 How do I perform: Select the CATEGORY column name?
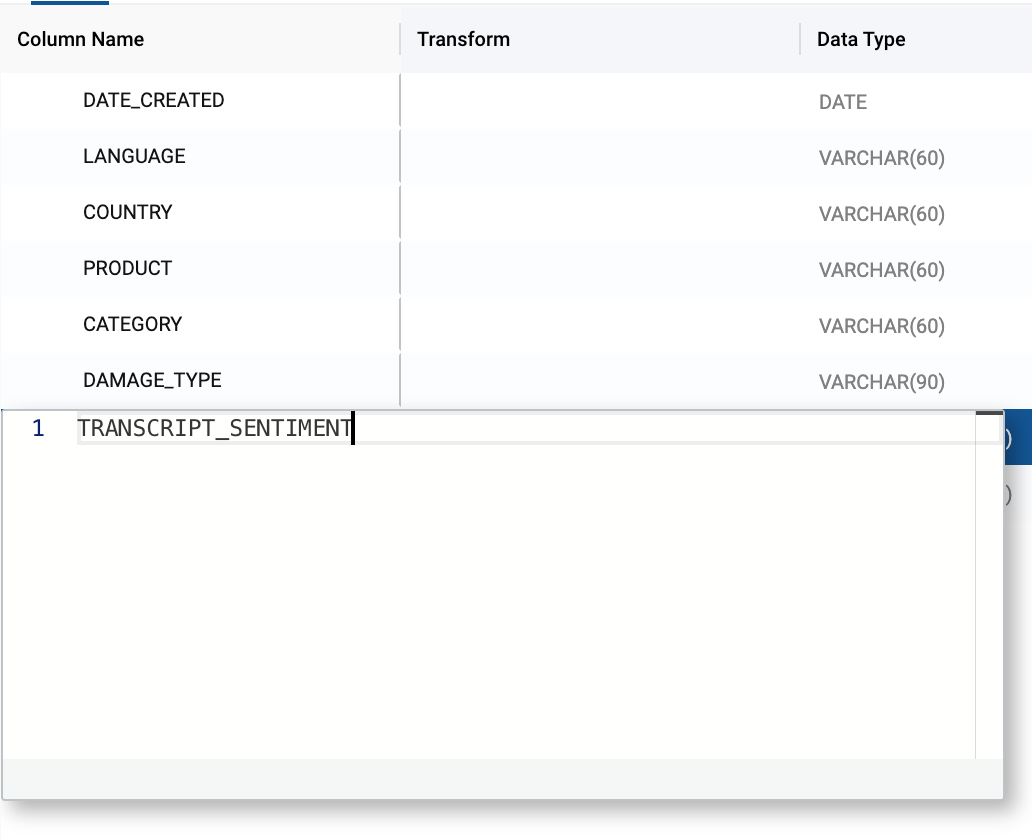tap(133, 324)
